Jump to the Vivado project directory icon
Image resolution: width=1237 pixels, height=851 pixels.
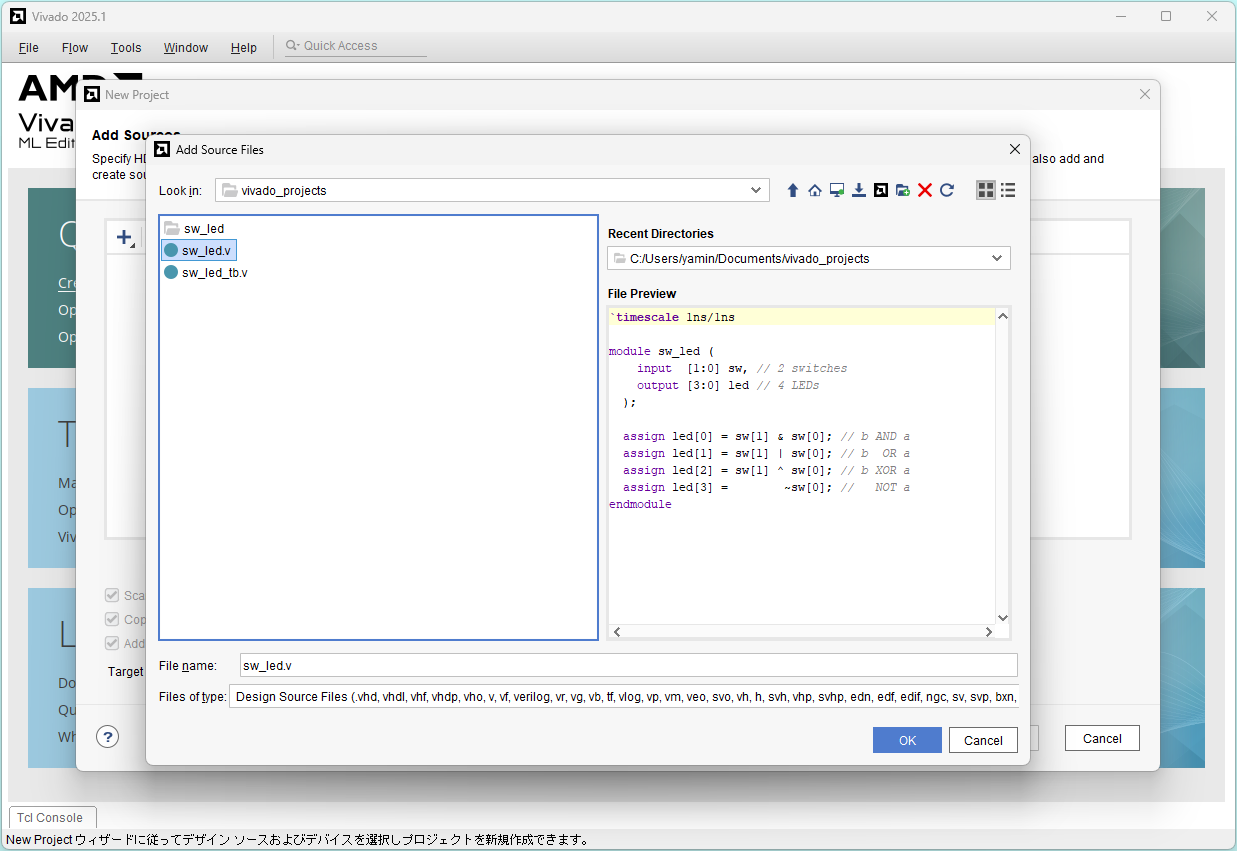[881, 190]
